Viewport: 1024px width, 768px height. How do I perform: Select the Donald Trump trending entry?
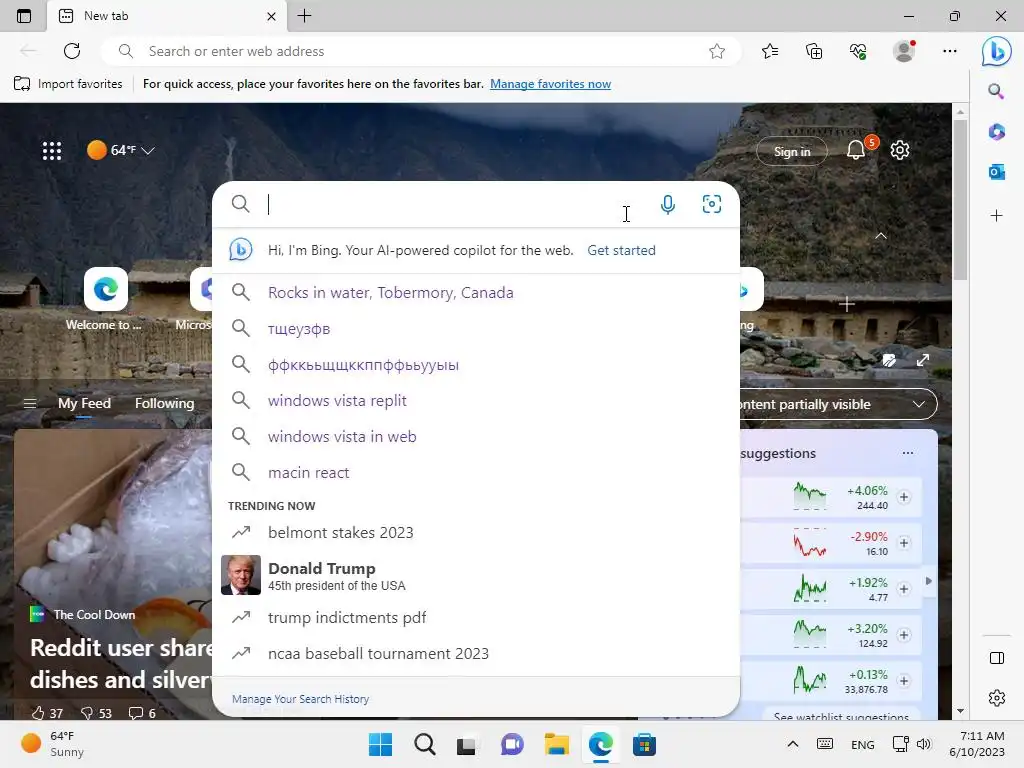[475, 575]
